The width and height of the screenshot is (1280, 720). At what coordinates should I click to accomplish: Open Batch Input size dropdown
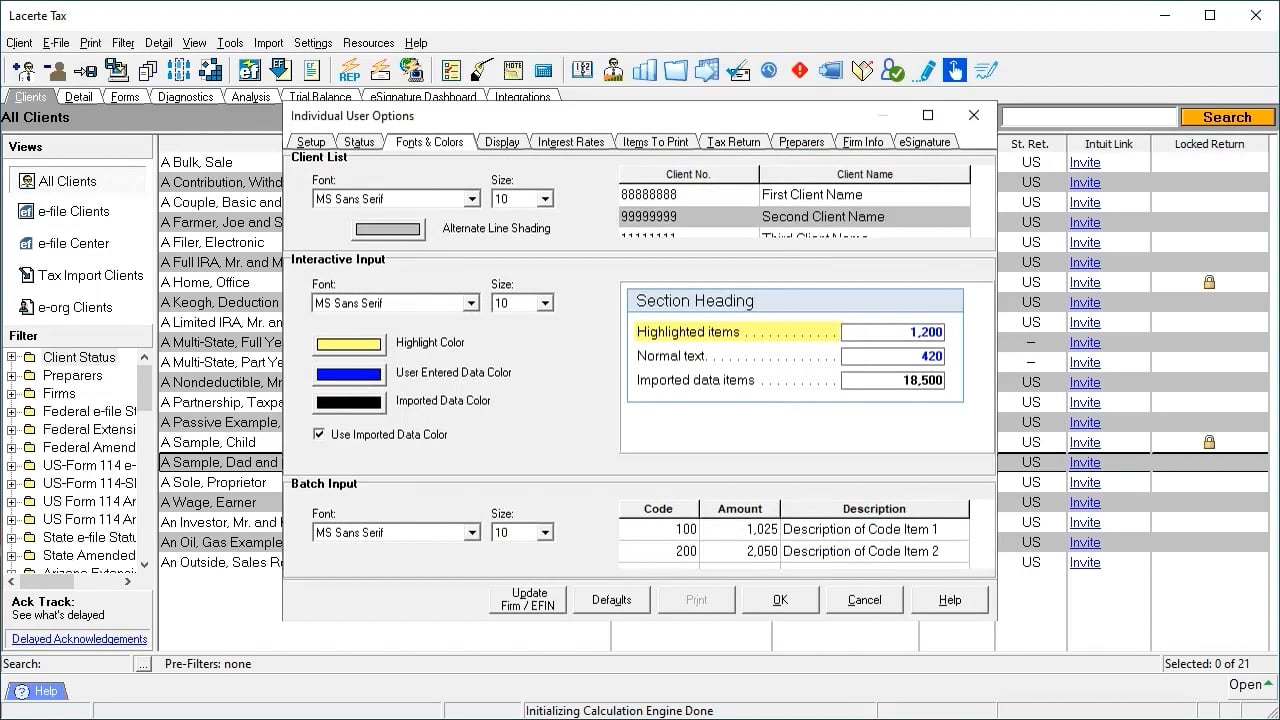[x=545, y=533]
